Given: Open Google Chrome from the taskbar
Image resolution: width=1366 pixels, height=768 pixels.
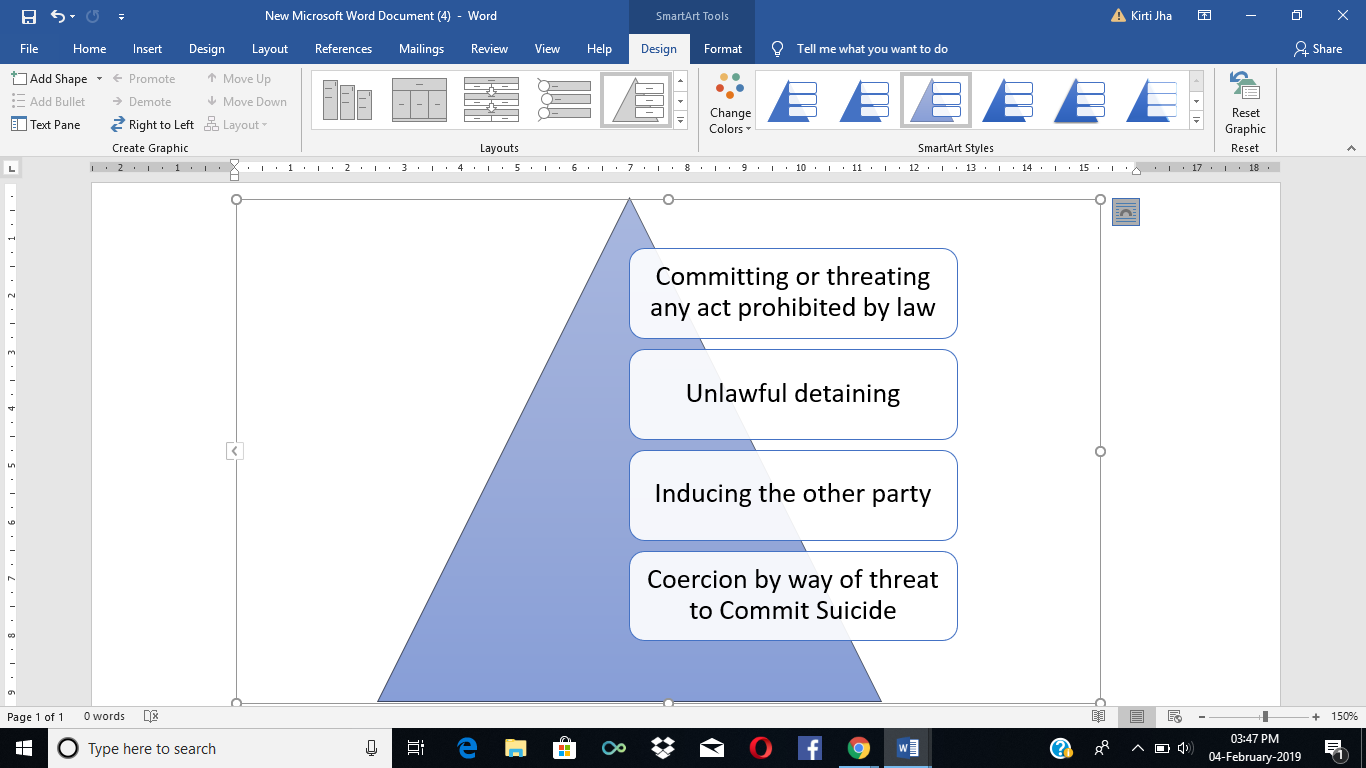Looking at the screenshot, I should [x=858, y=748].
